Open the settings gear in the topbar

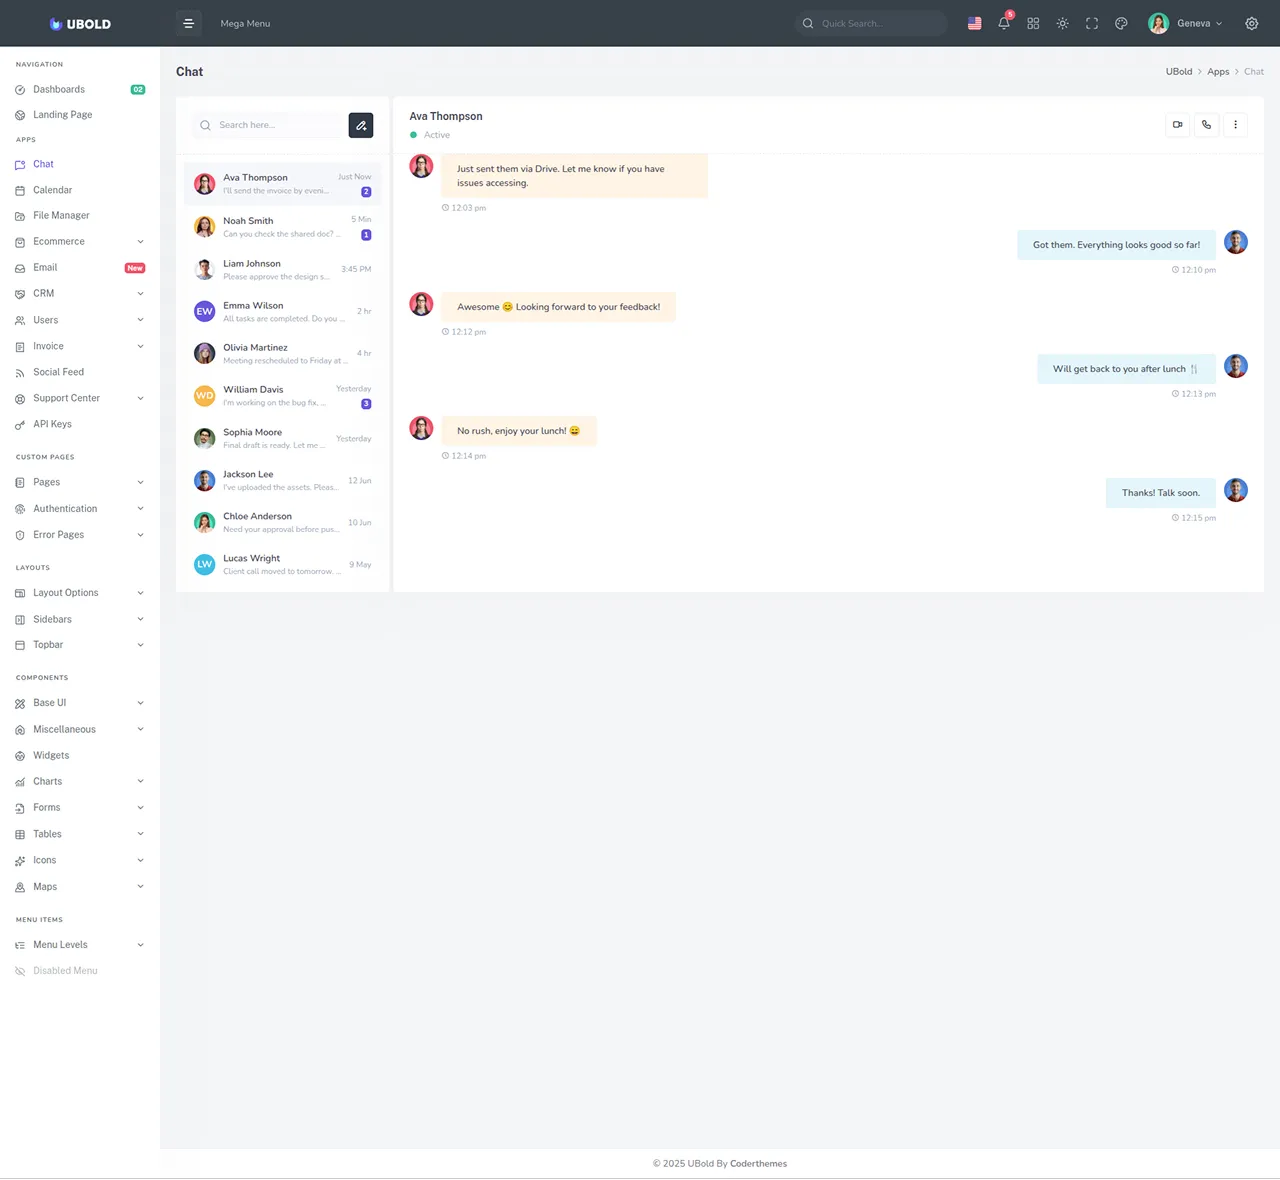[1252, 23]
